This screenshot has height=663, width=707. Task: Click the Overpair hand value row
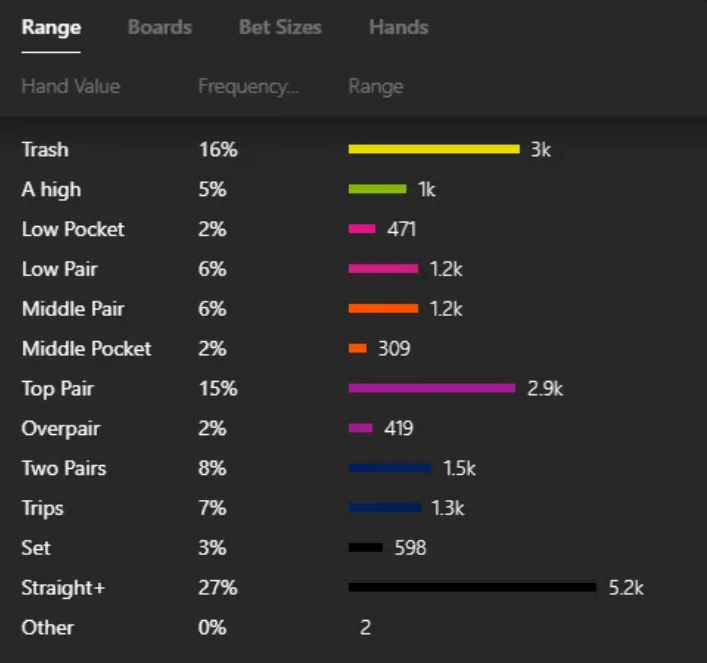60,428
